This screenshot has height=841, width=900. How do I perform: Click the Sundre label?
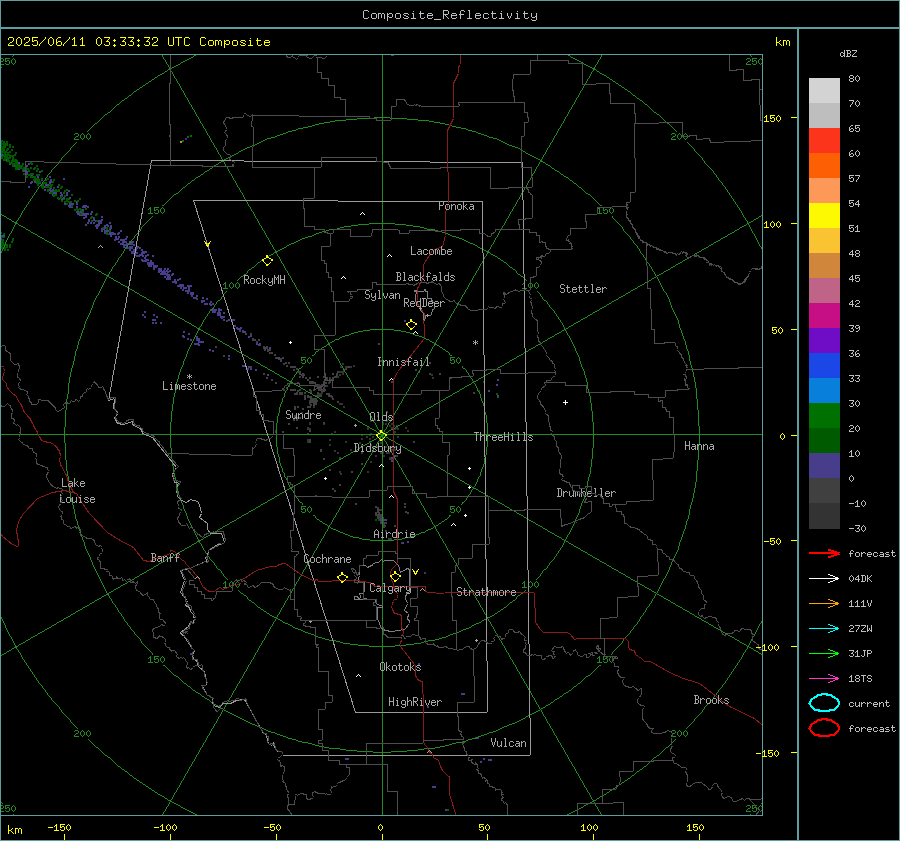303,415
